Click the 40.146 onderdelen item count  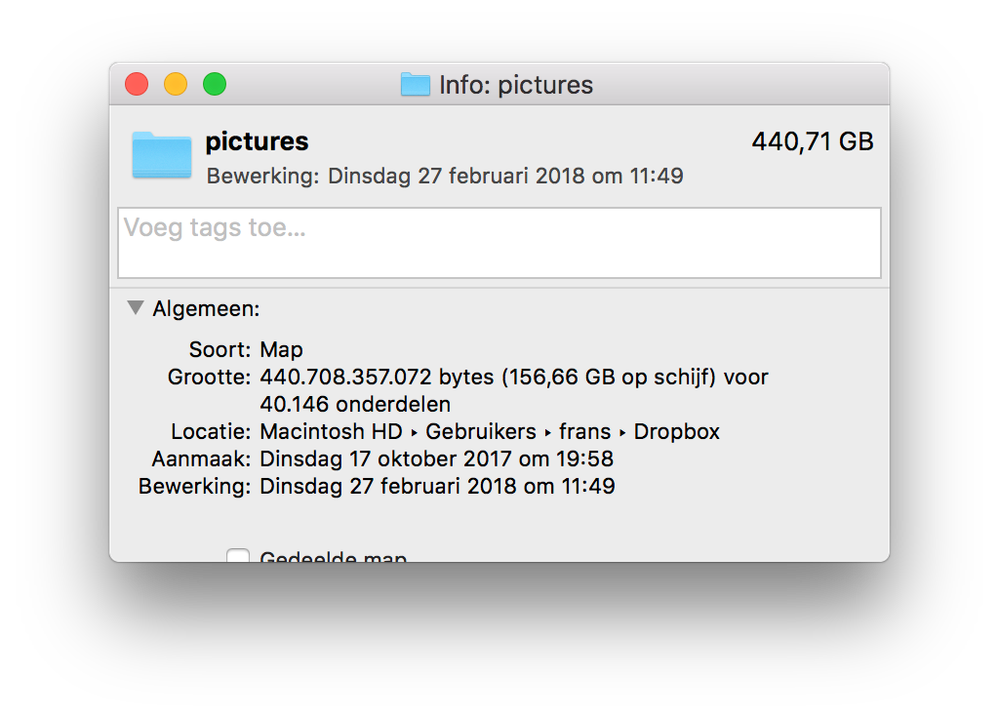[x=355, y=405]
